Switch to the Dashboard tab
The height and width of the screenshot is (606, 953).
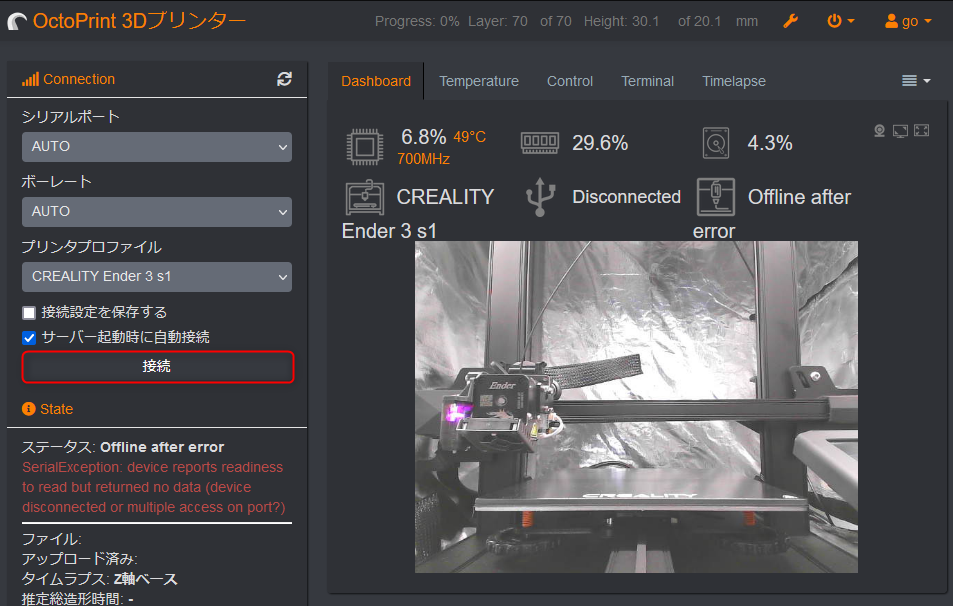click(x=376, y=81)
